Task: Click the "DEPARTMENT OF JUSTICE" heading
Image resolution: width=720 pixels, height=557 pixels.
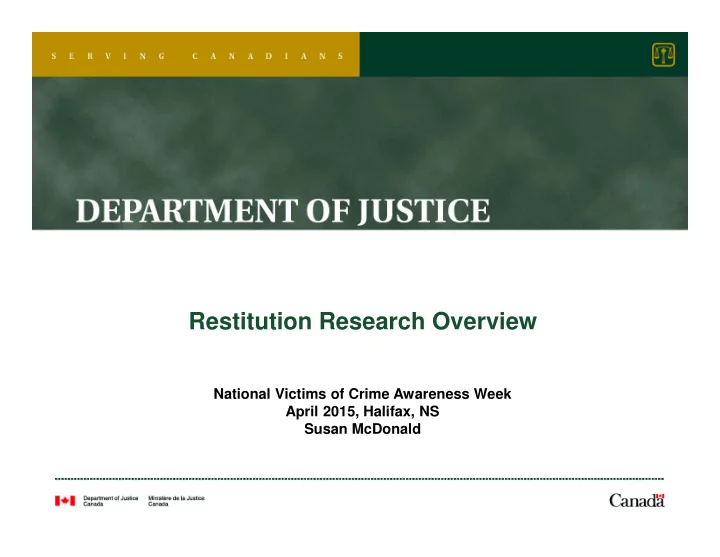Action: point(283,211)
